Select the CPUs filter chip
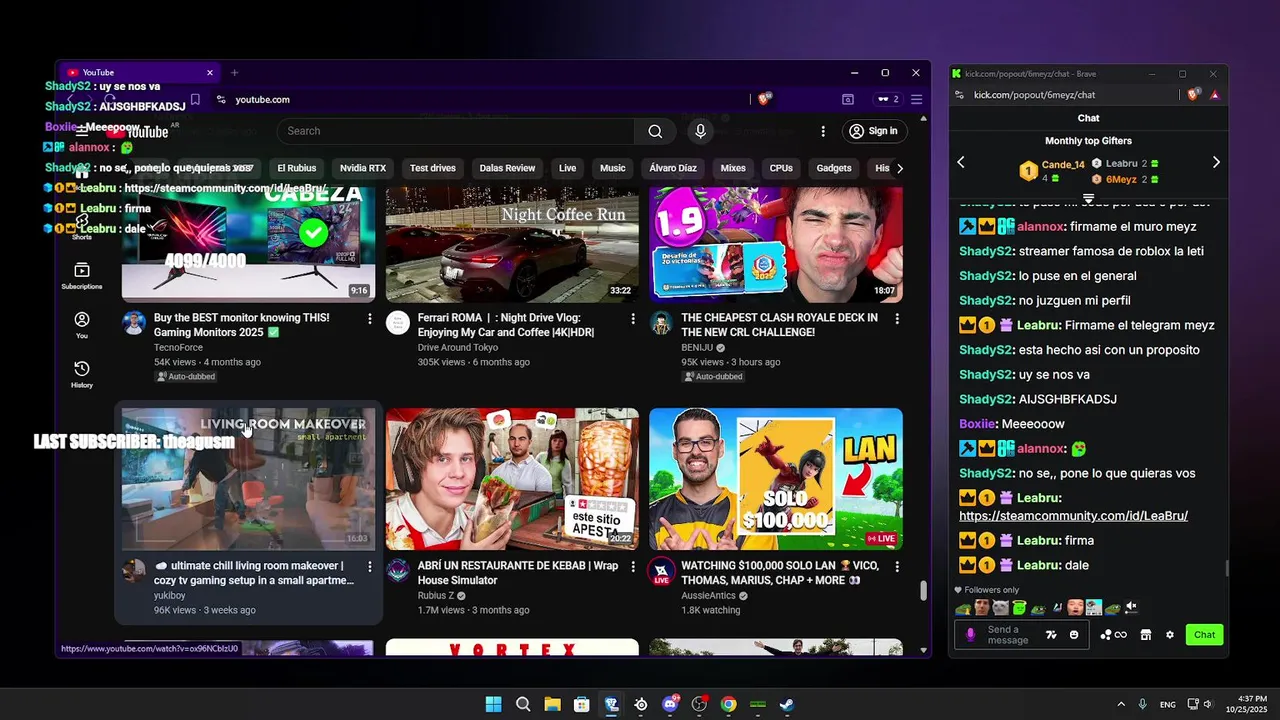 (781, 168)
